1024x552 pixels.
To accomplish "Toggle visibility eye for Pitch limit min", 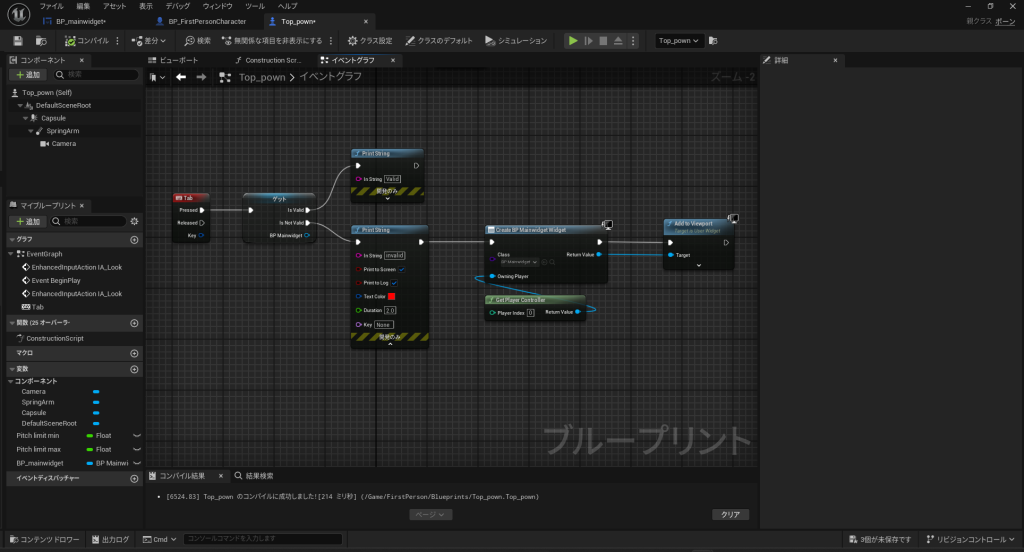I will (x=136, y=435).
